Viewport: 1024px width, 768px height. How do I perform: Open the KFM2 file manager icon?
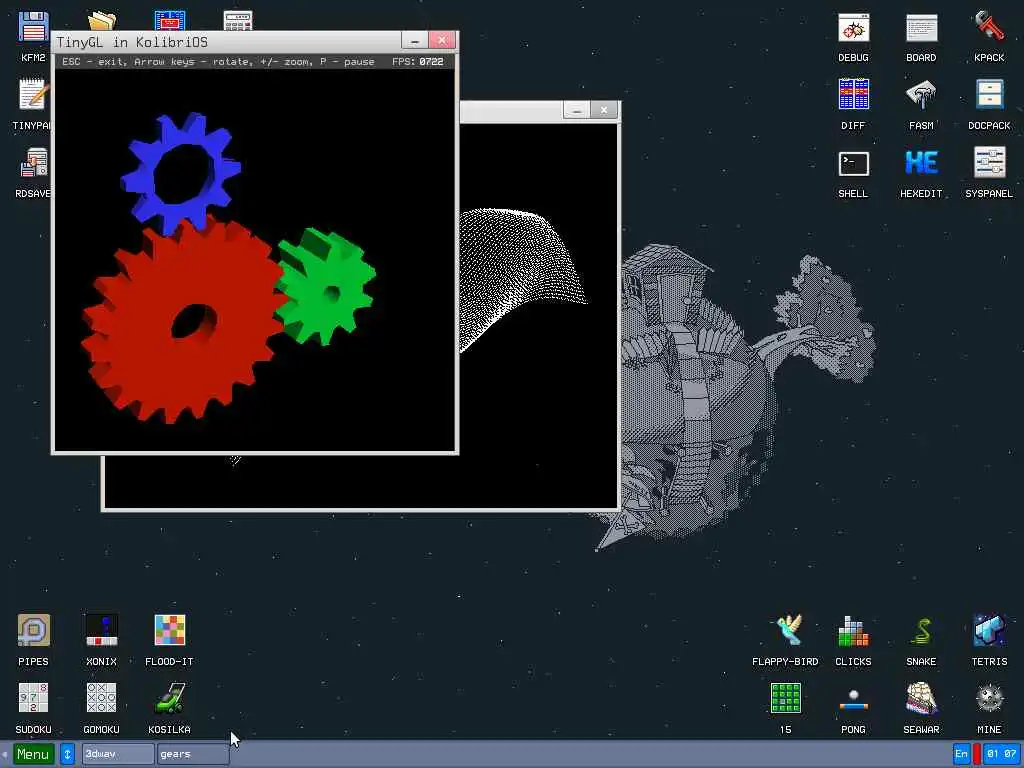pos(33,29)
